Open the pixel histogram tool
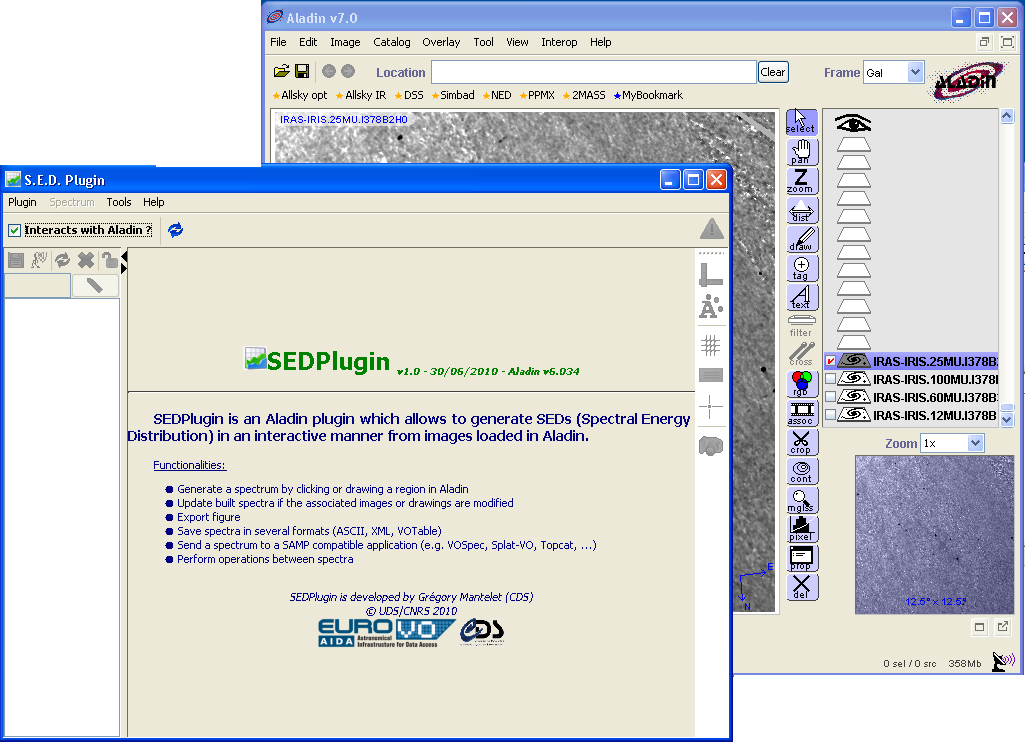Screen dimensions: 1025x742 pos(801,529)
